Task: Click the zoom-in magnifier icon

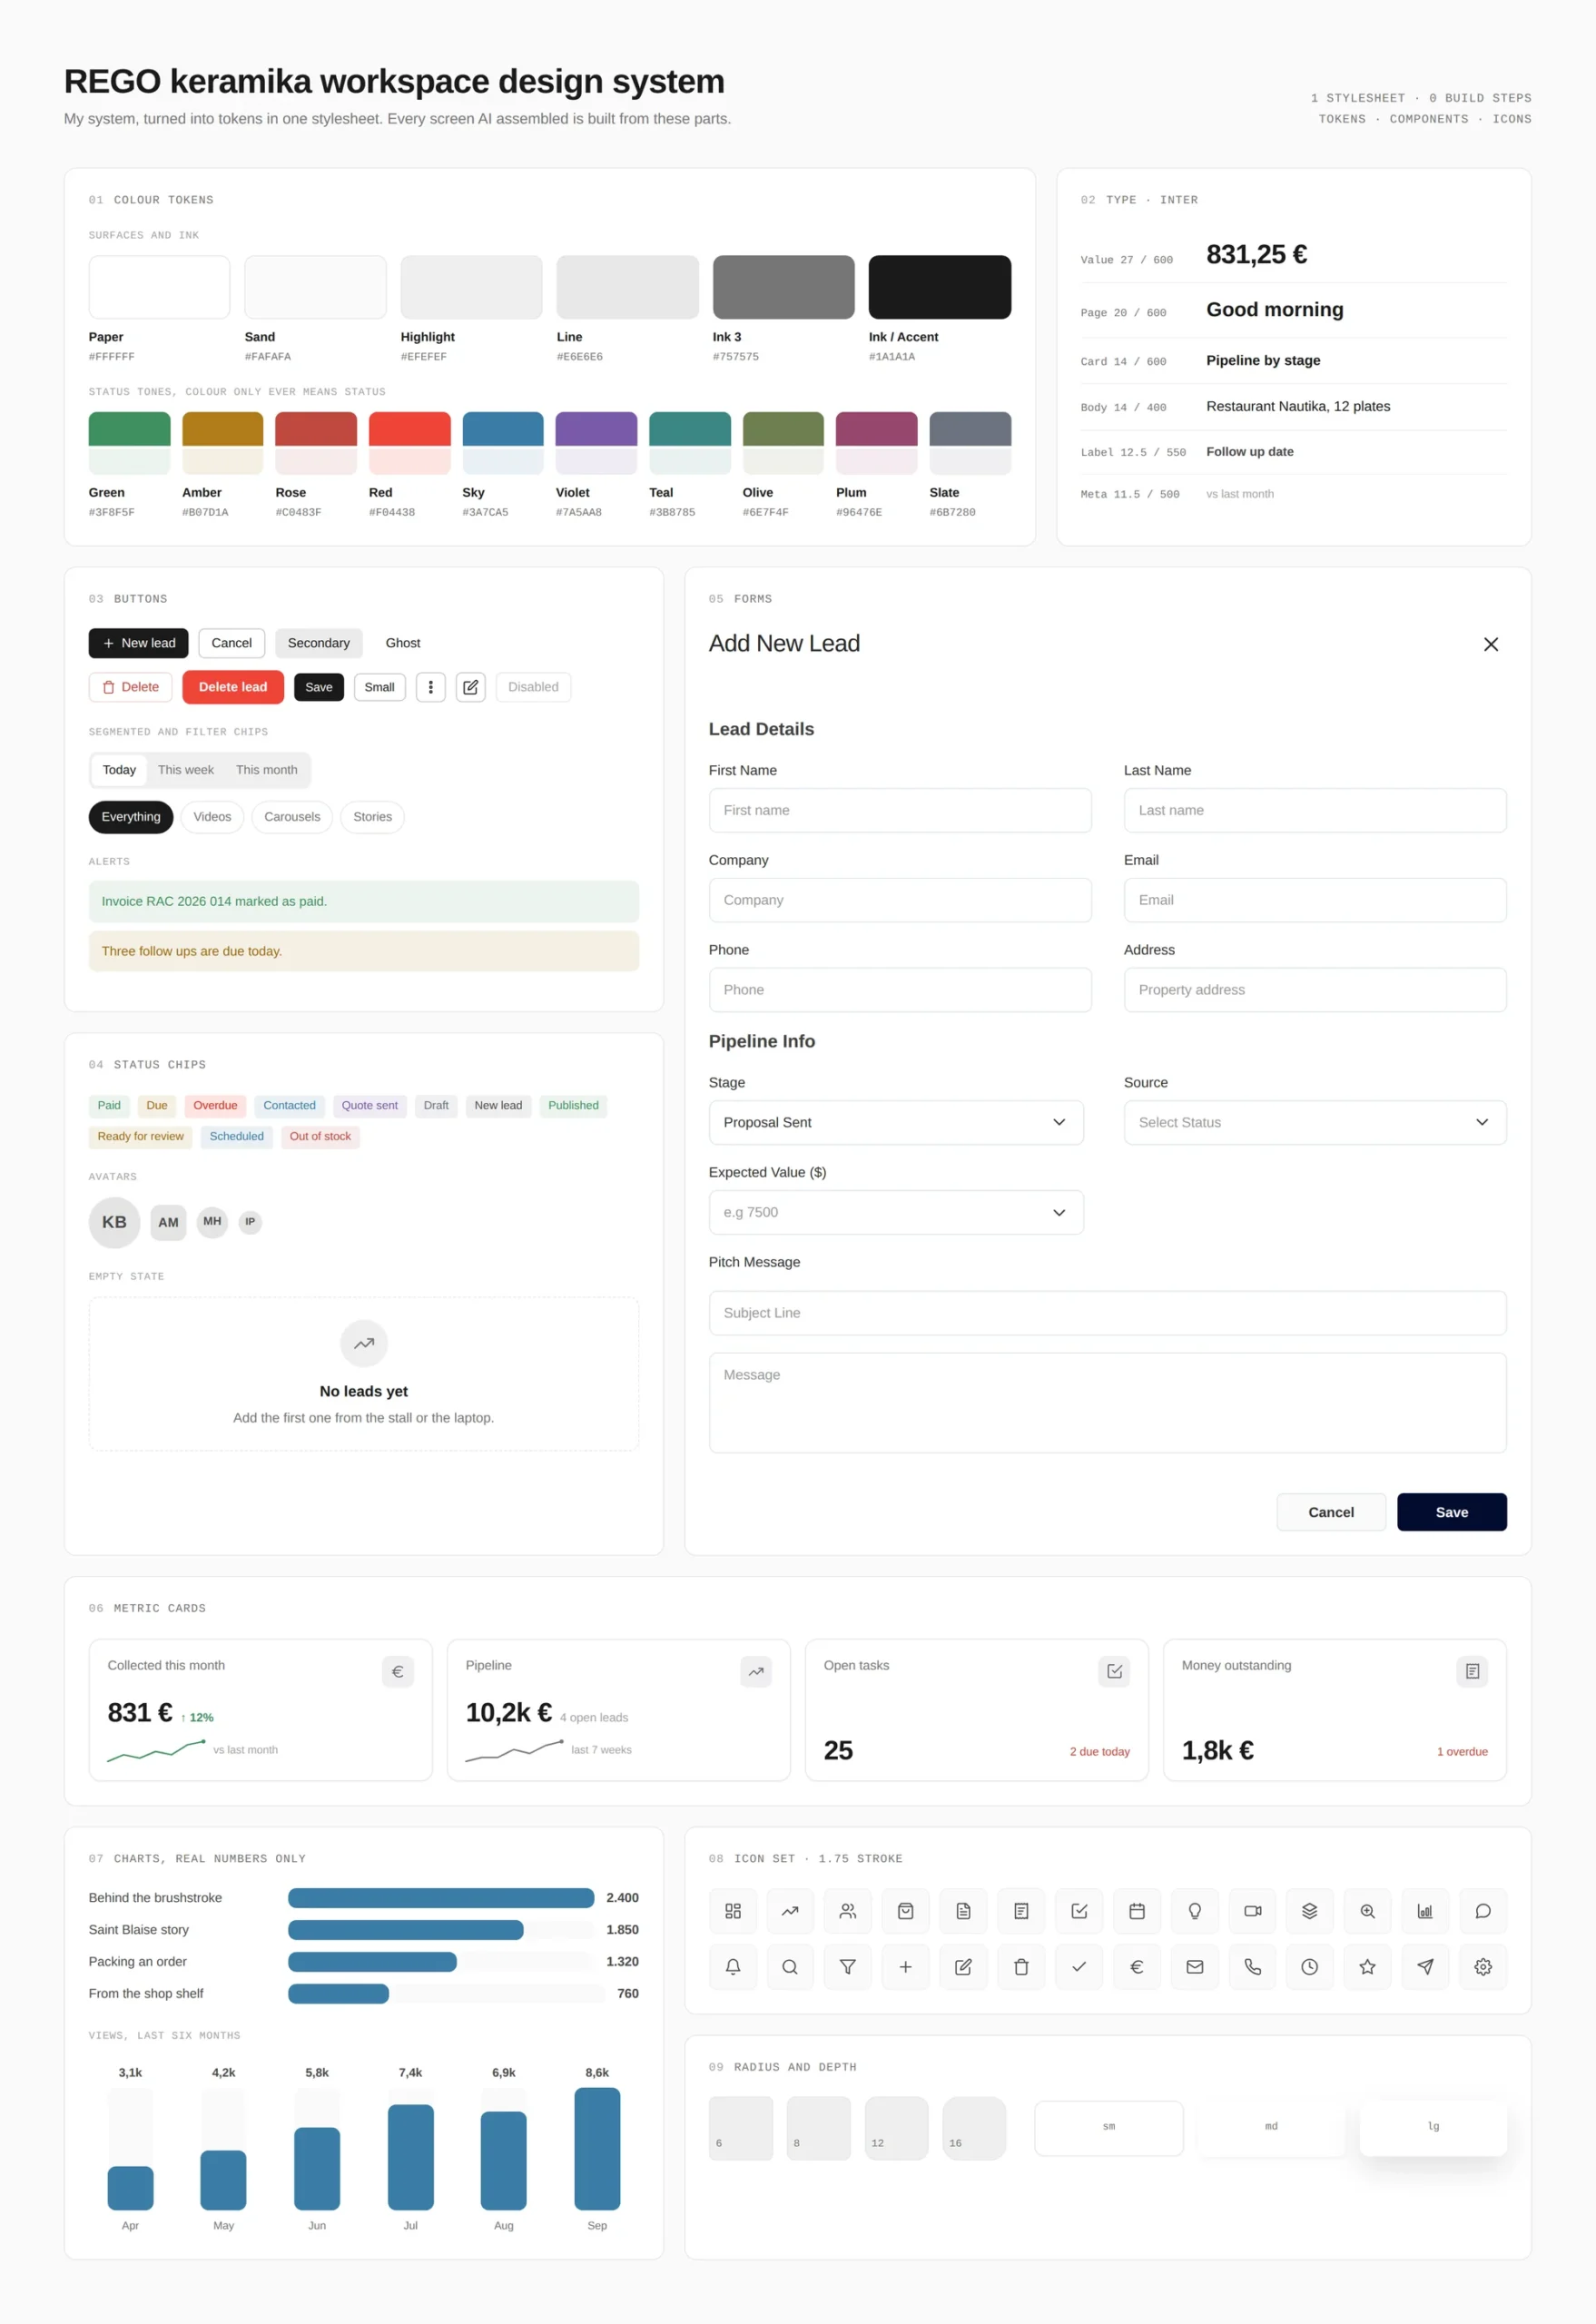Action: pos(1368,1911)
